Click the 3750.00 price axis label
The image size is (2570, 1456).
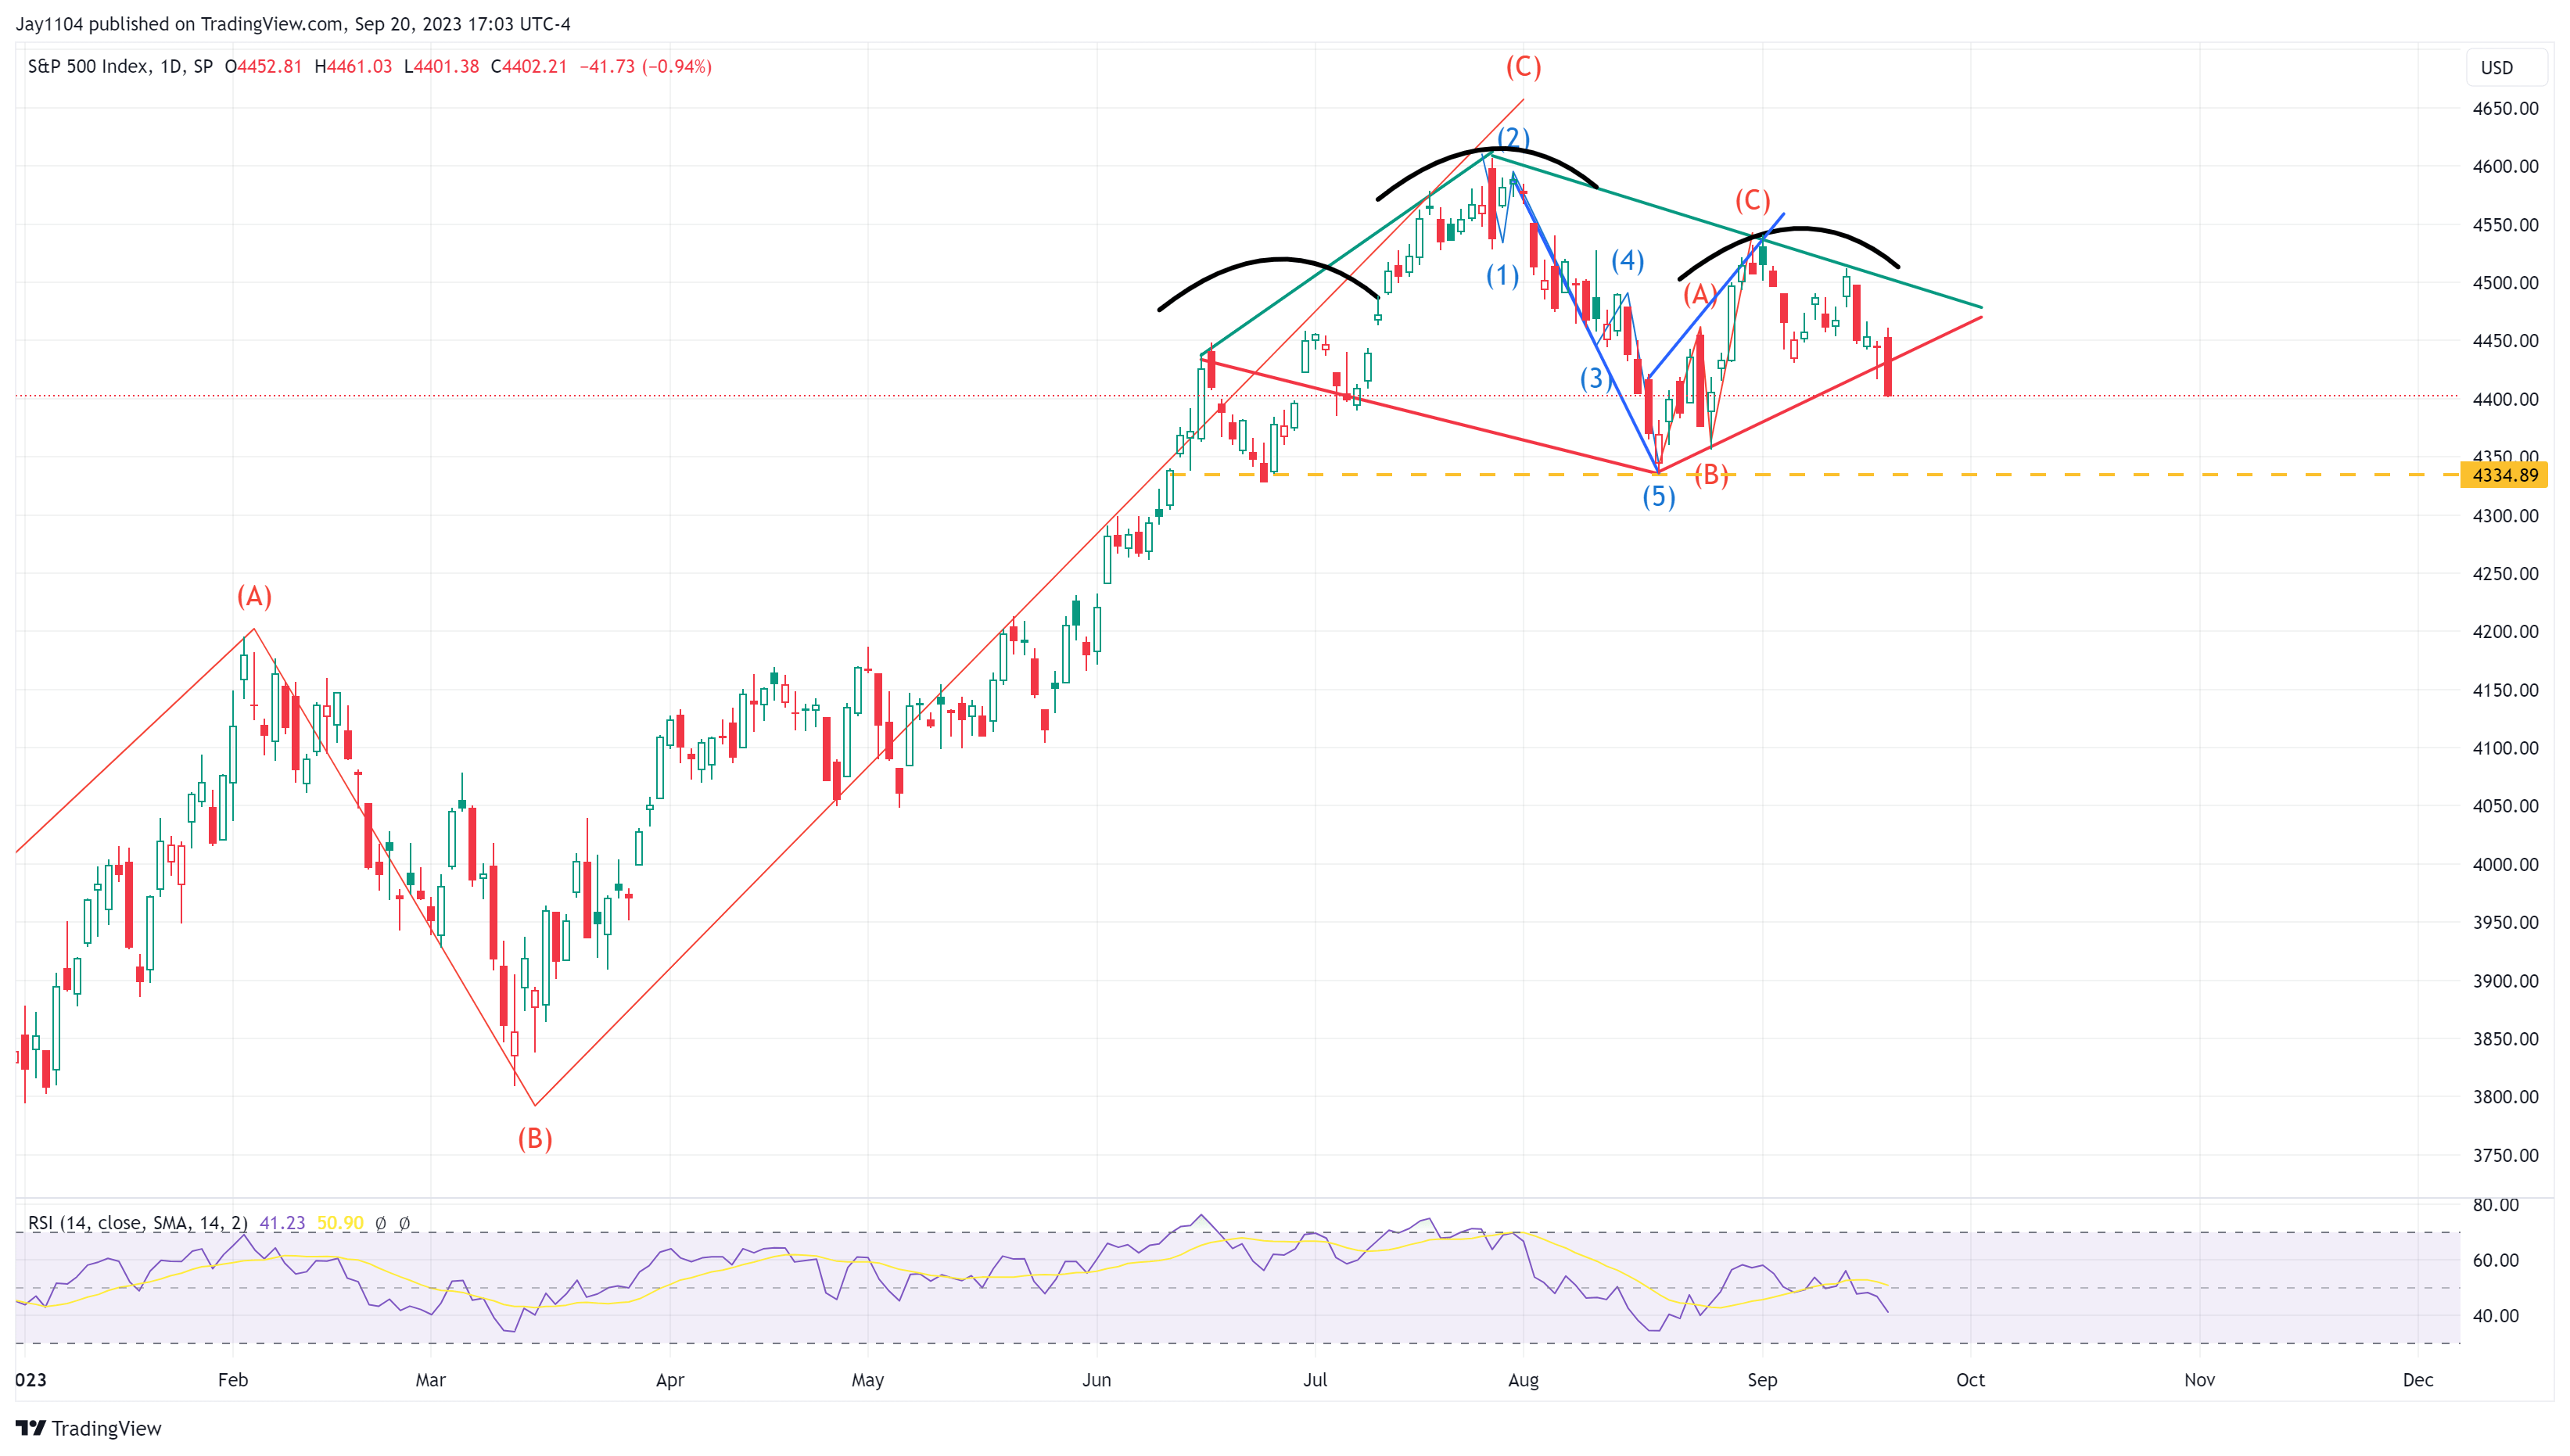[x=2505, y=1155]
